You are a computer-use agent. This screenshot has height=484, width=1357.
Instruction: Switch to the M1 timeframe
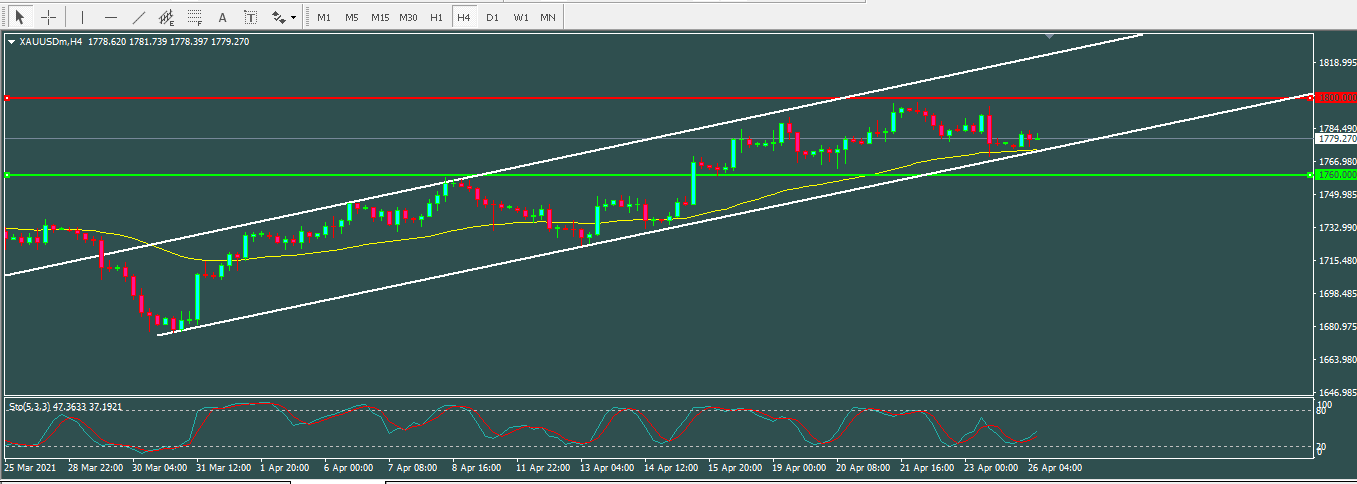pyautogui.click(x=324, y=17)
